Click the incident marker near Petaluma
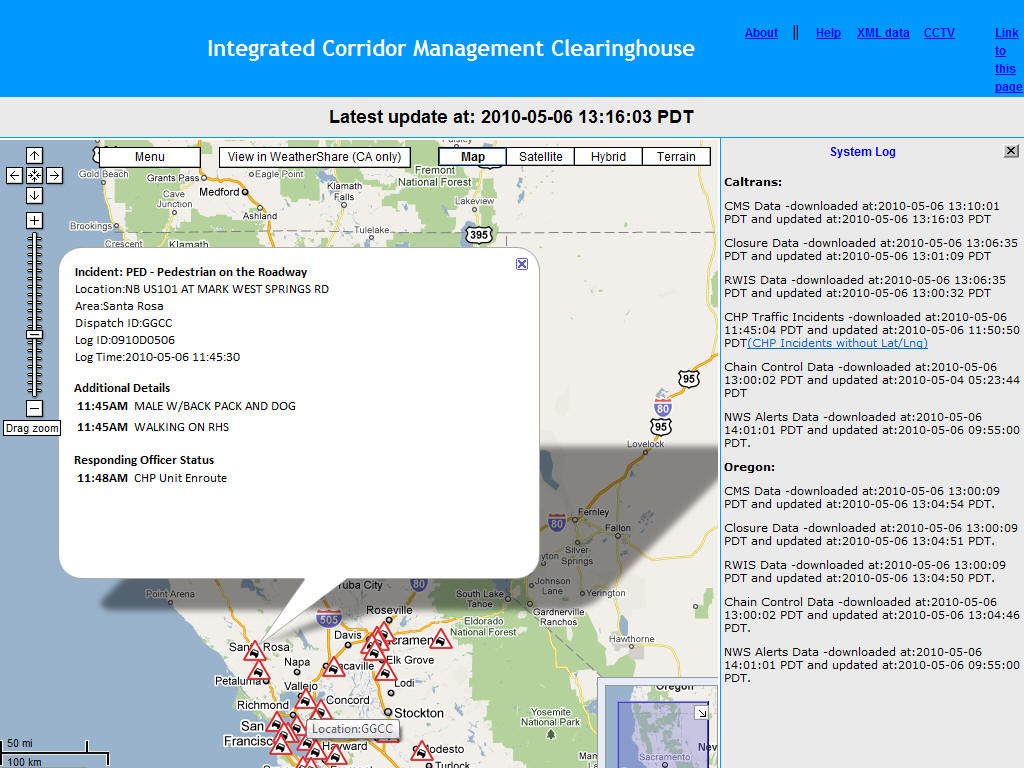The height and width of the screenshot is (768, 1024). (x=258, y=672)
